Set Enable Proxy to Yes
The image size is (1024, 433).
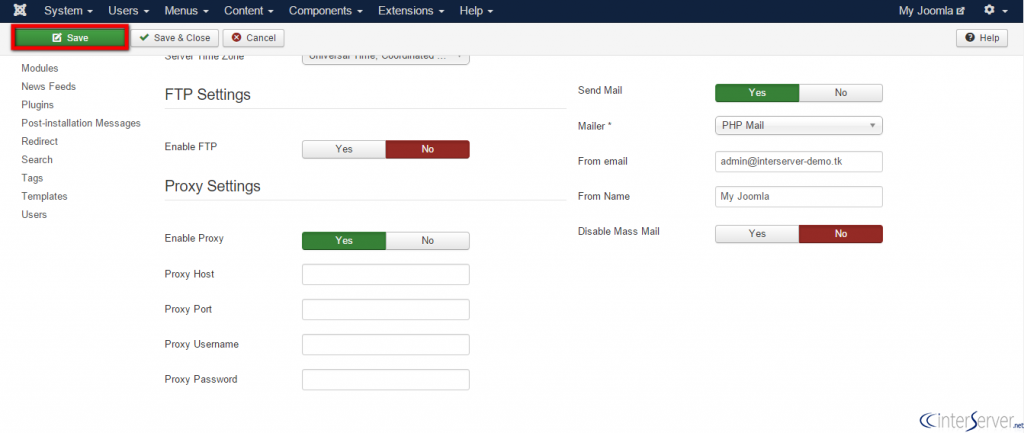(344, 240)
